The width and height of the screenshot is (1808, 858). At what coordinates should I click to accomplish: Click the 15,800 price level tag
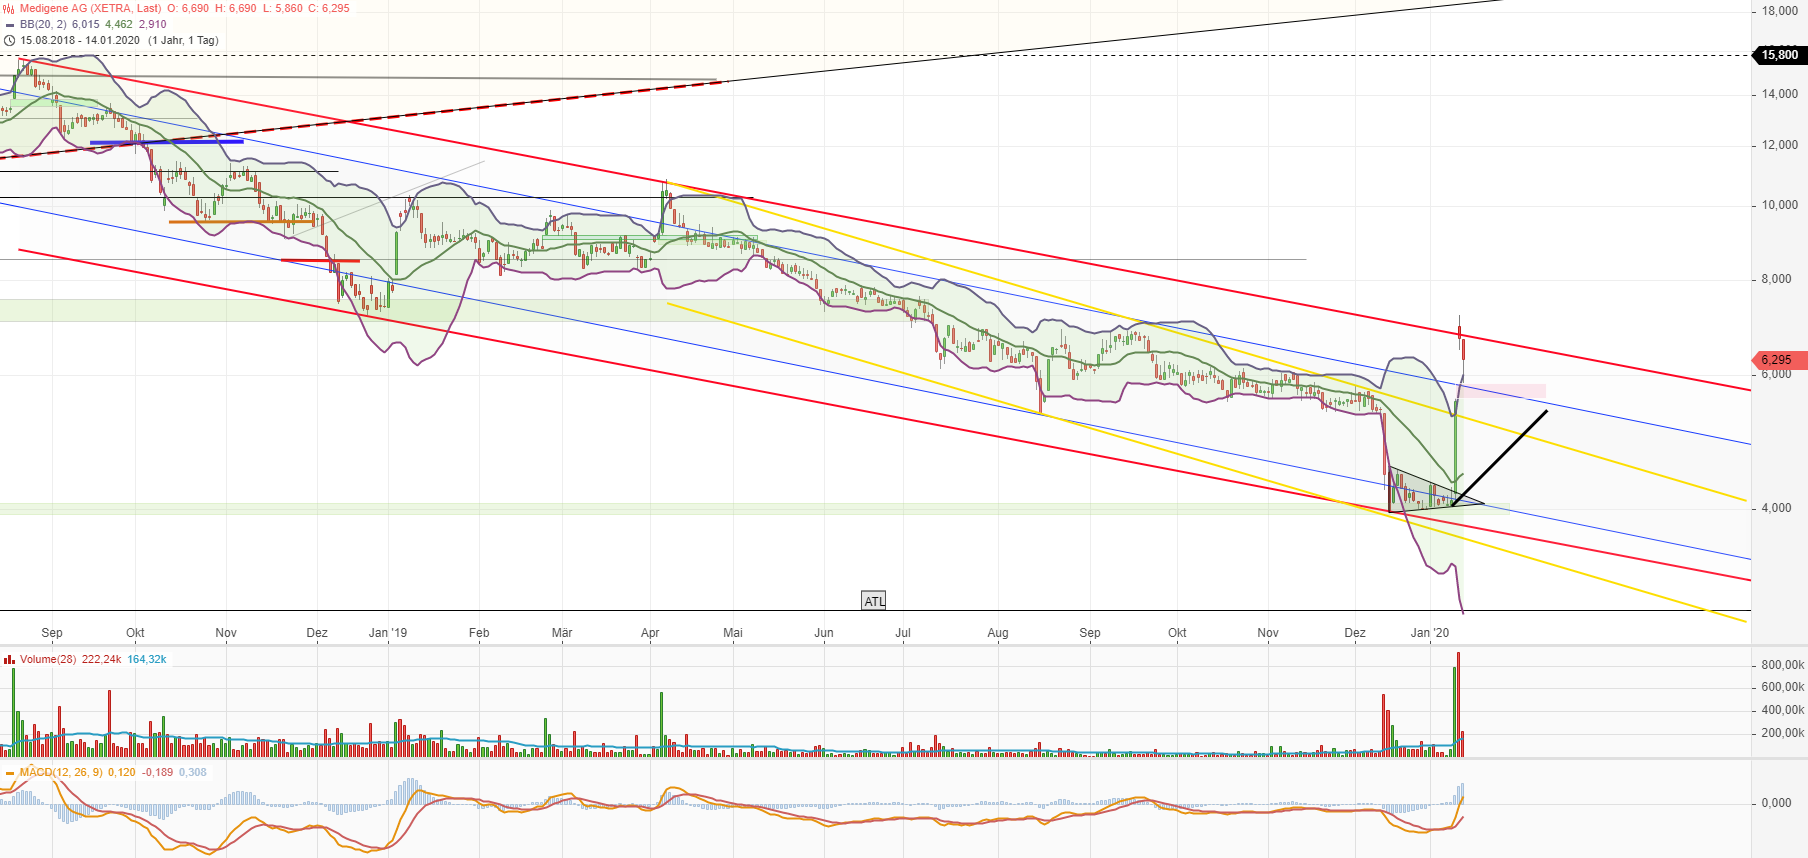(1780, 55)
